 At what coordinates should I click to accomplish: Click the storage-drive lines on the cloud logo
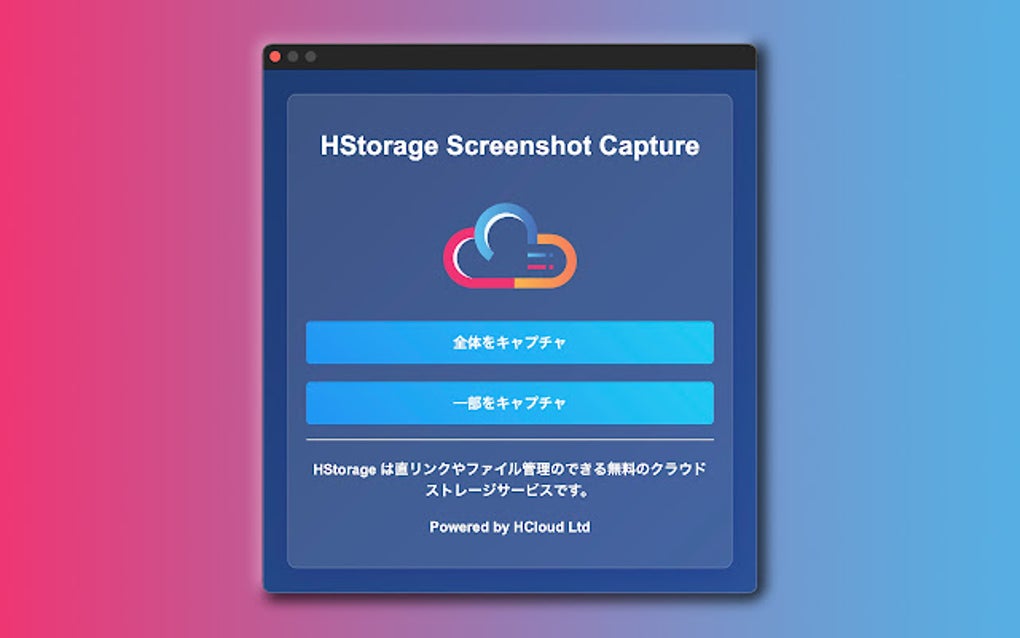pyautogui.click(x=537, y=260)
